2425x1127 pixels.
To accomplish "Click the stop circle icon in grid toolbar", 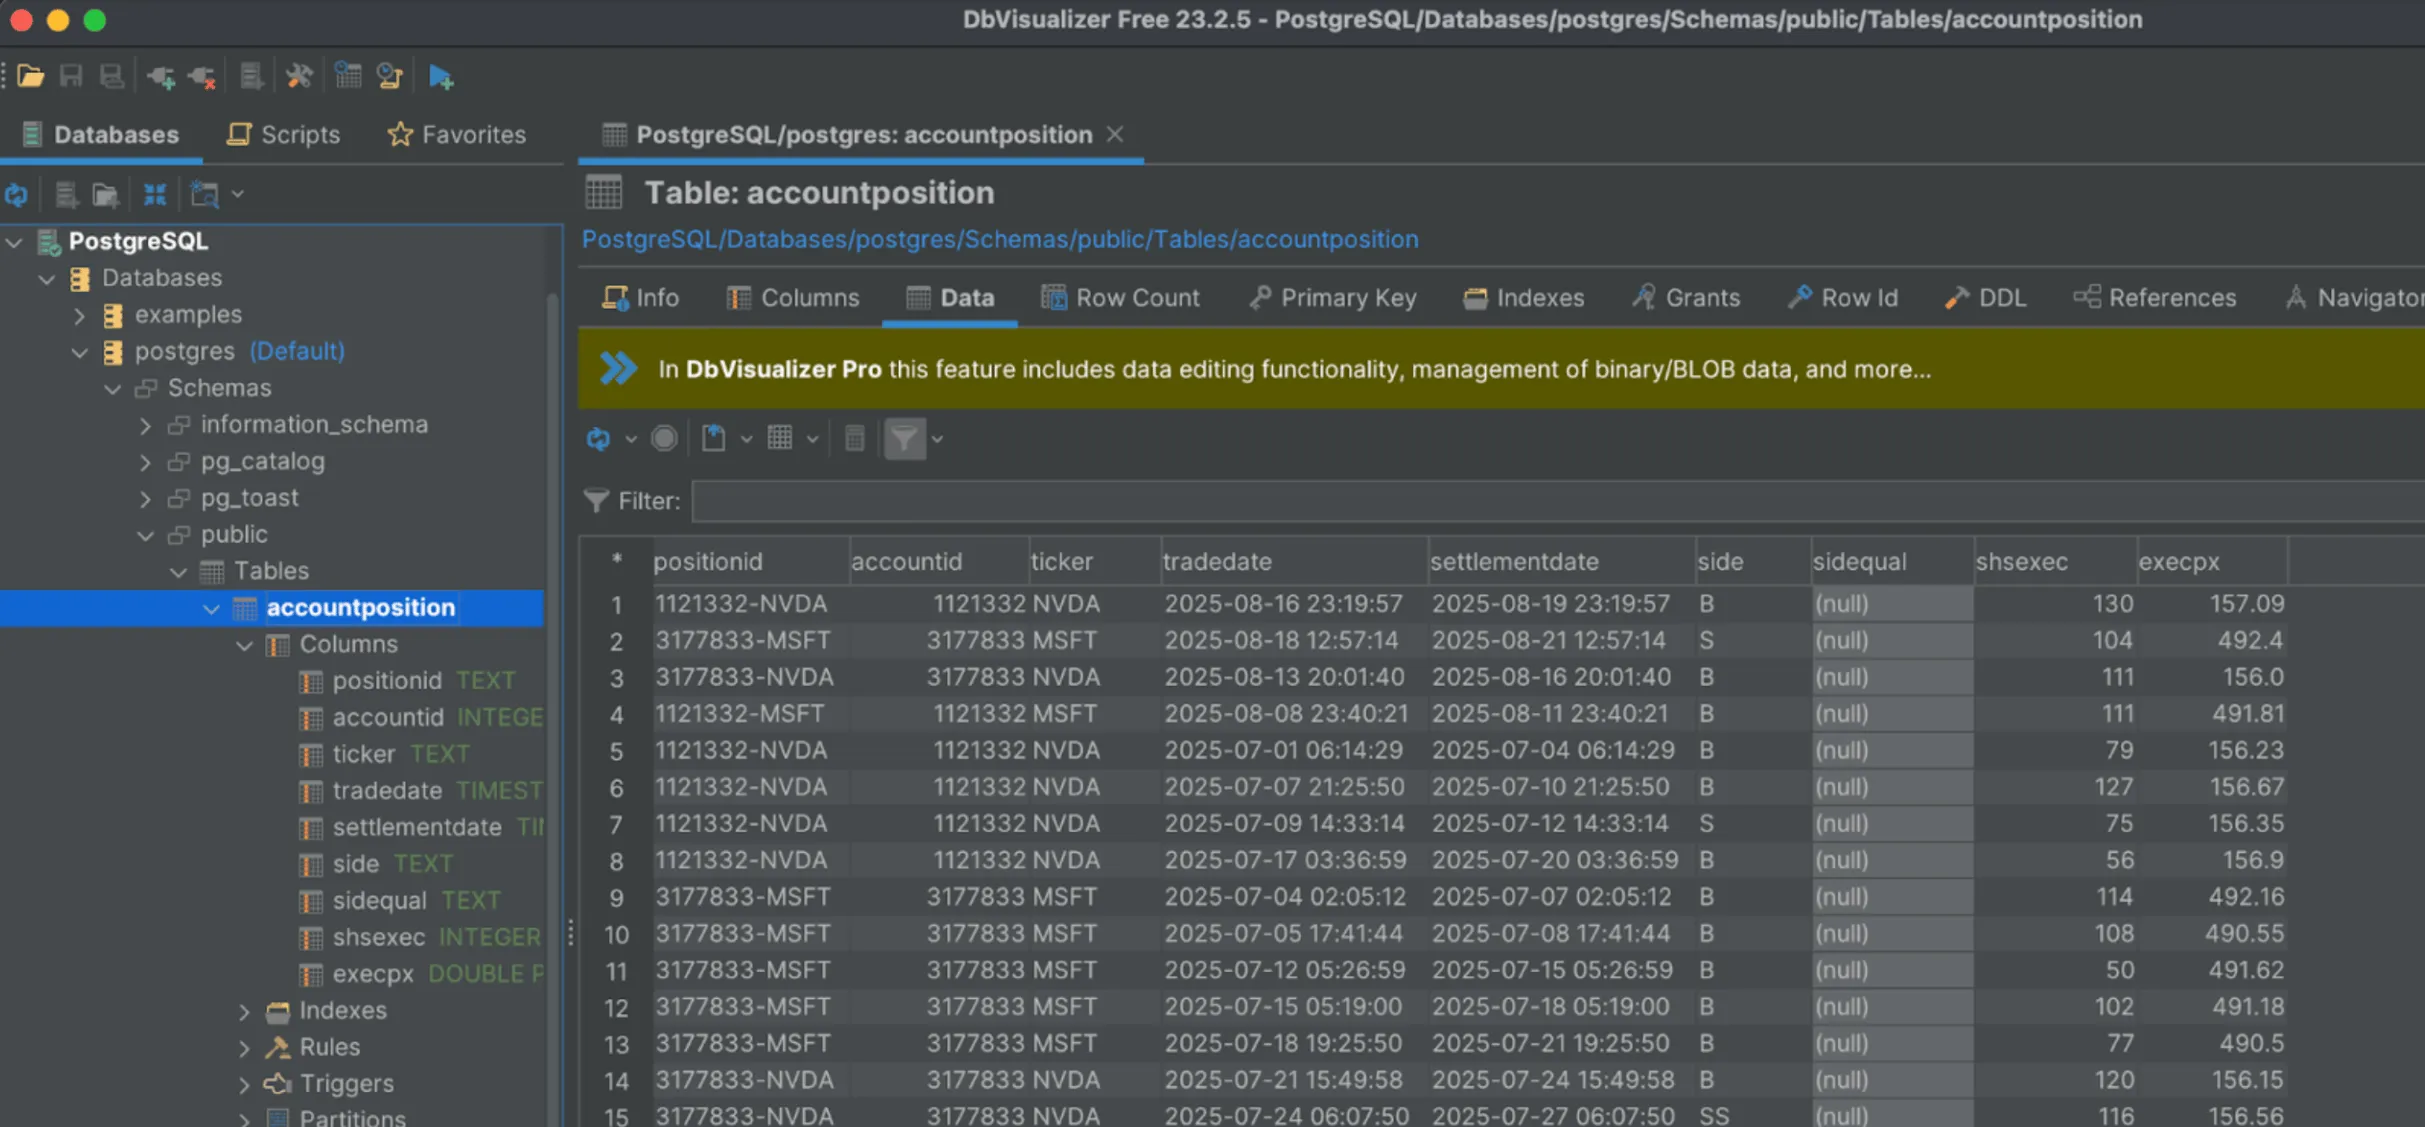I will click(664, 439).
